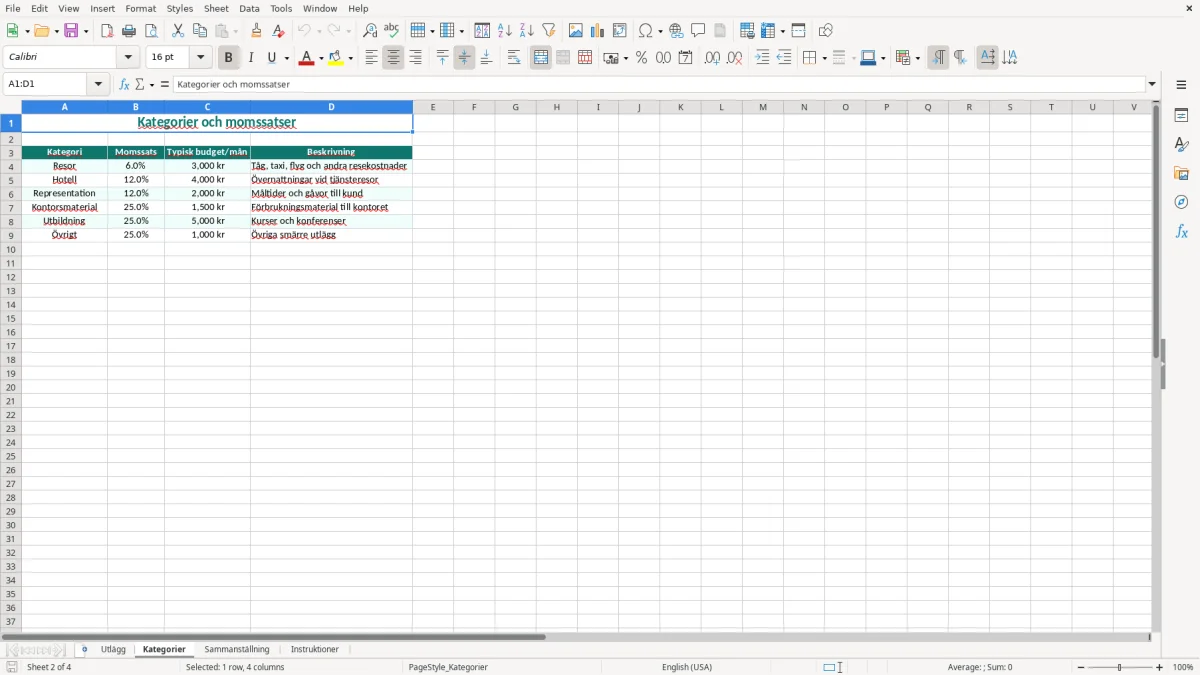Click the Format as Percent icon
The width and height of the screenshot is (1200, 675).
[x=641, y=58]
